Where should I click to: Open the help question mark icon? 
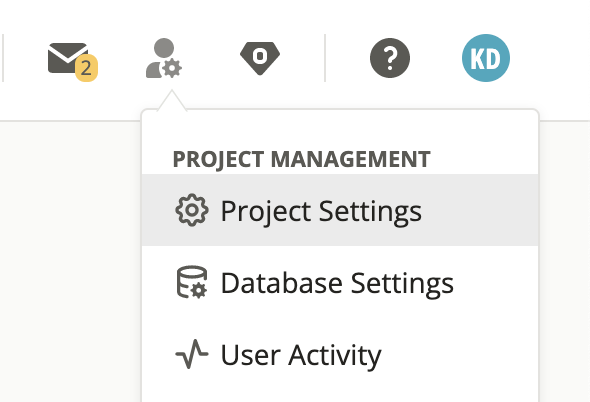390,58
